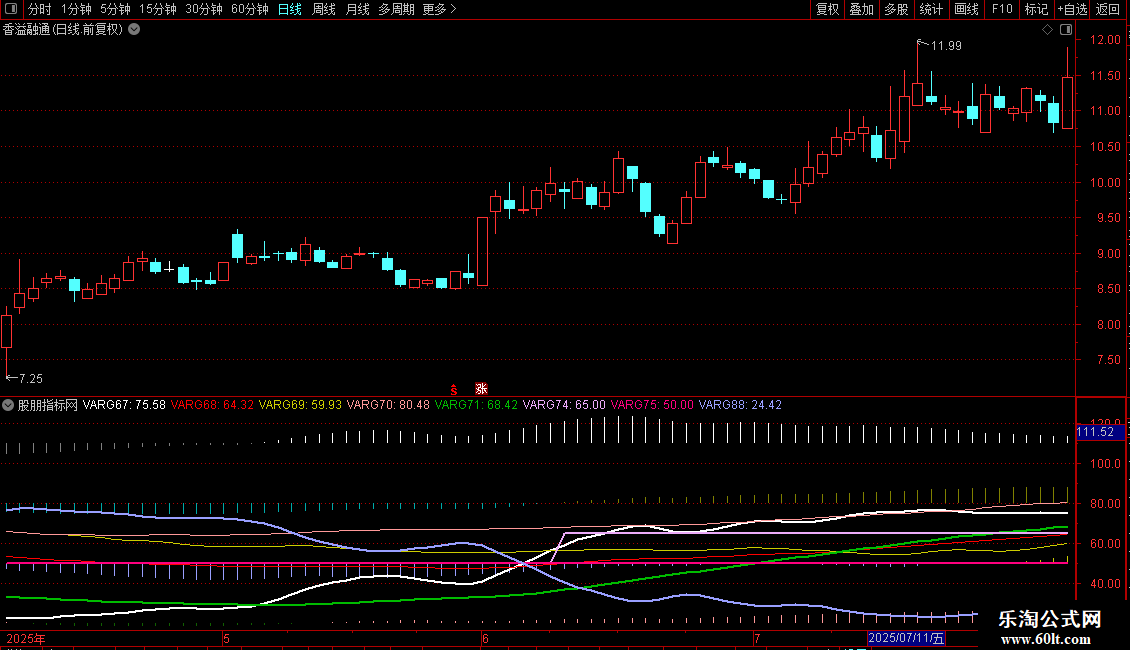Screen dimensions: 1130x650
Task: Add stock with +自选 button
Action: pos(1072,9)
